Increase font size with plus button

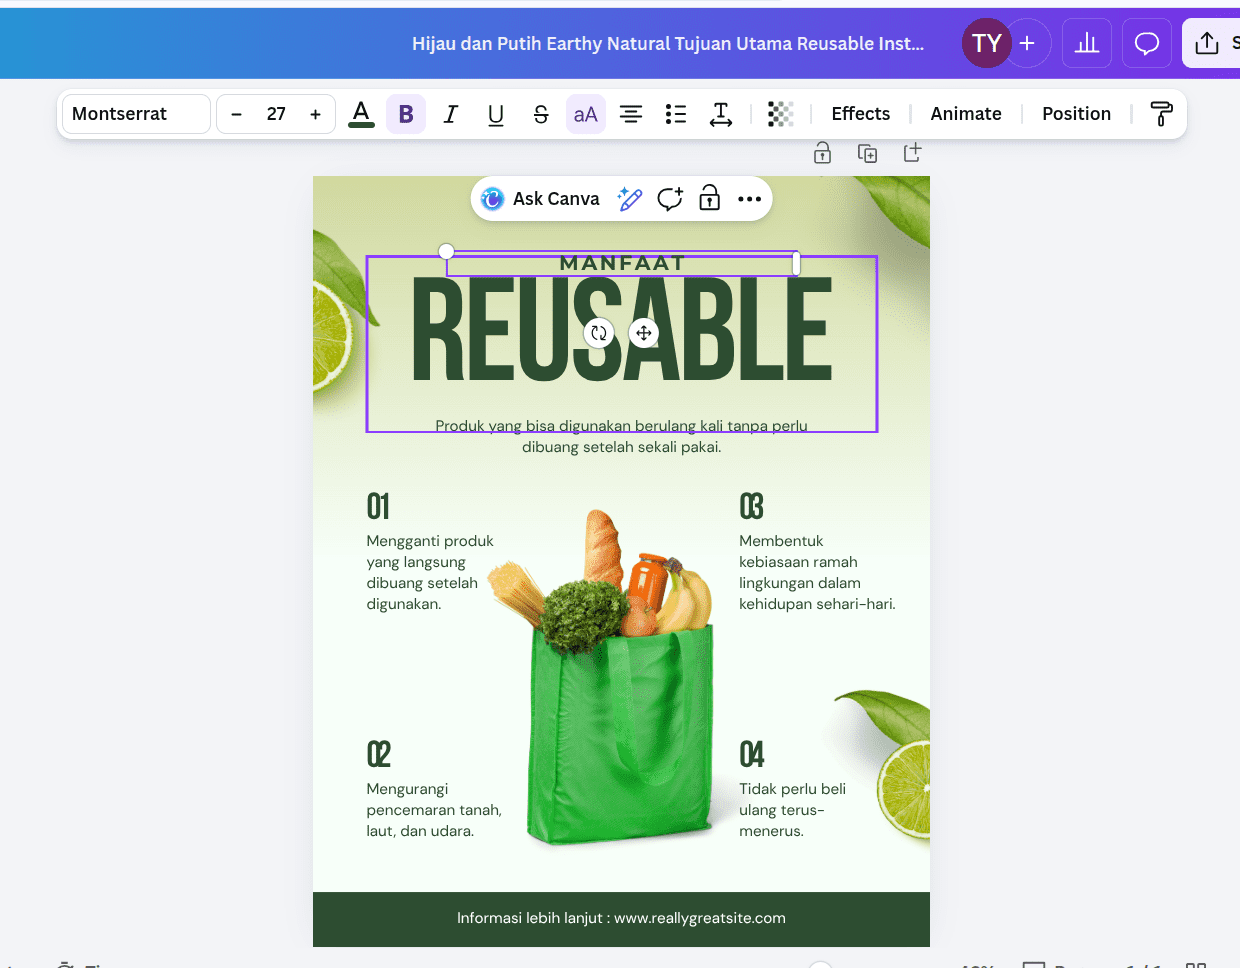tap(316, 114)
